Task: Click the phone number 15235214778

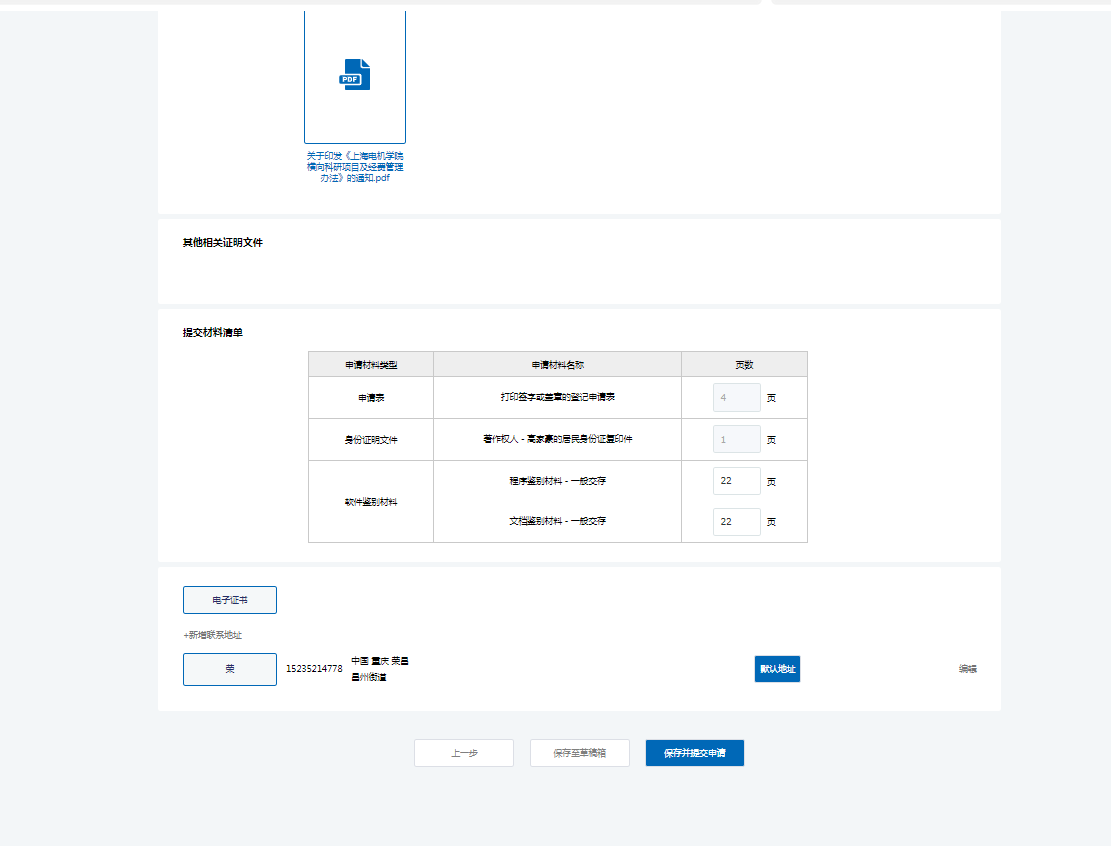Action: 314,668
